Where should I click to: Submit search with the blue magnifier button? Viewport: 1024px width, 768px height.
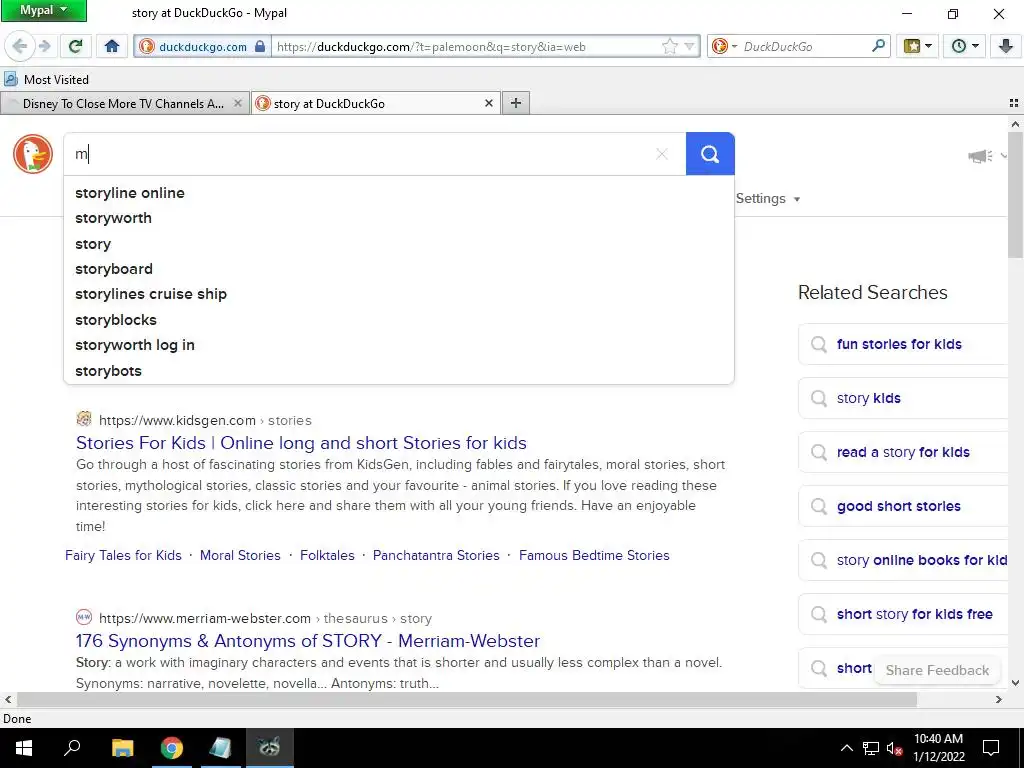click(710, 154)
